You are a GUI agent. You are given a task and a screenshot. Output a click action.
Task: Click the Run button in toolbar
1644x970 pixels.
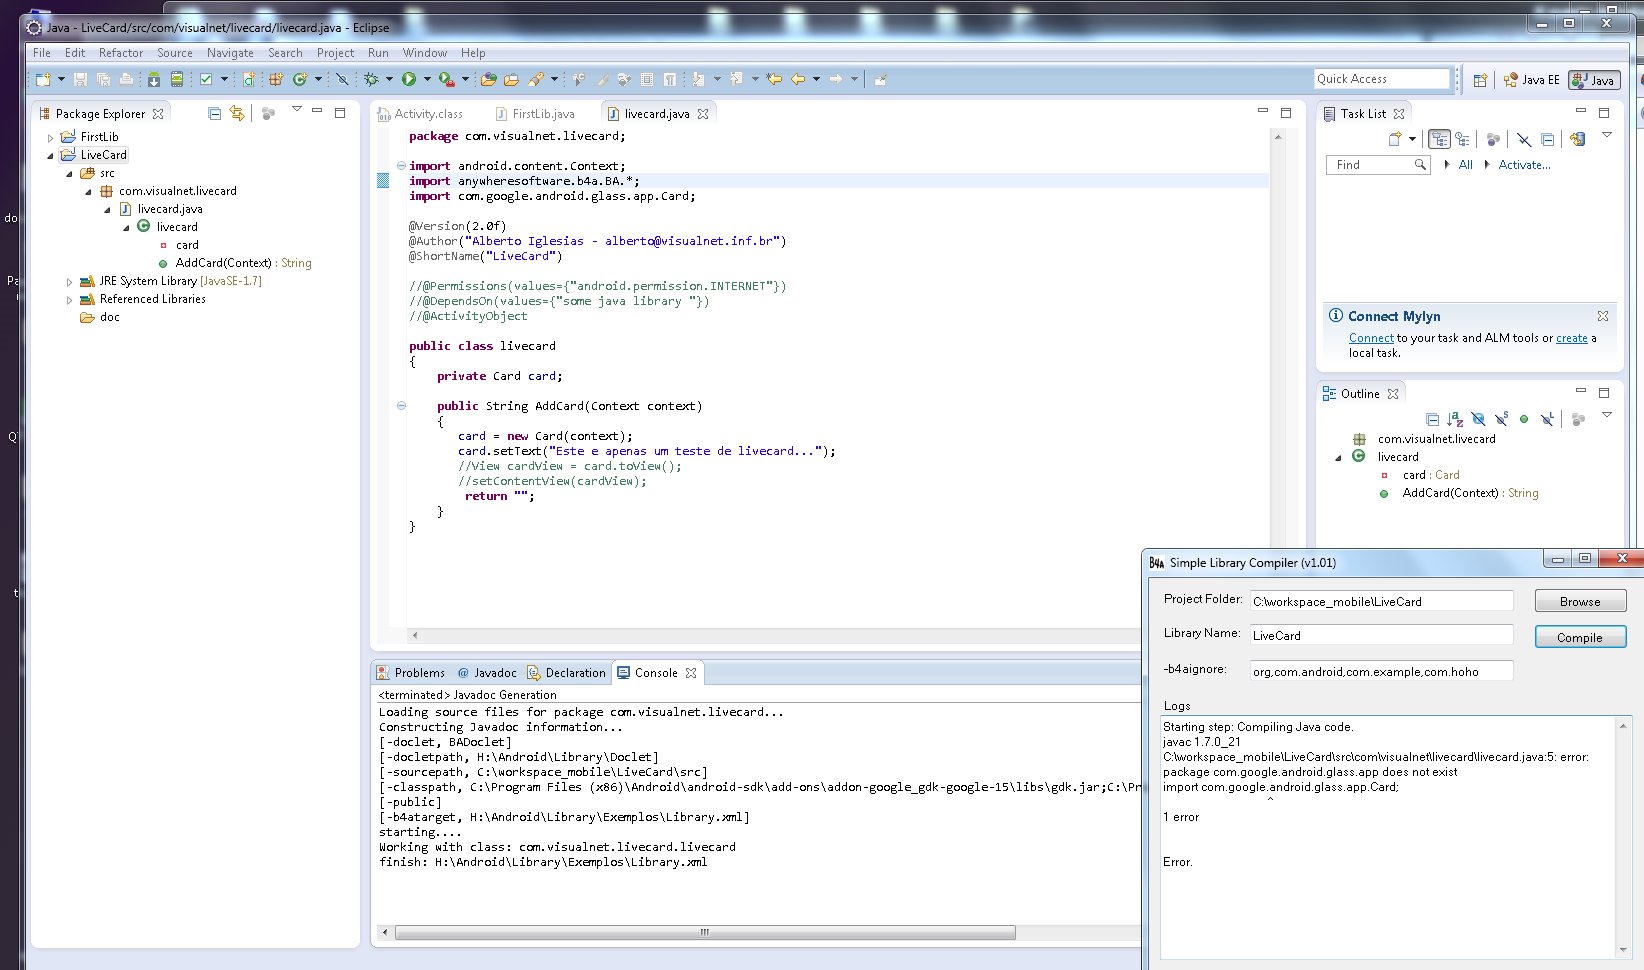click(x=409, y=79)
